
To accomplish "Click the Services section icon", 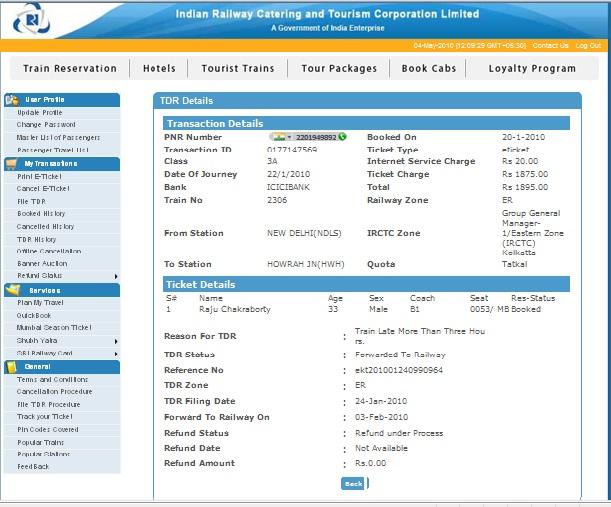I will (x=13, y=290).
